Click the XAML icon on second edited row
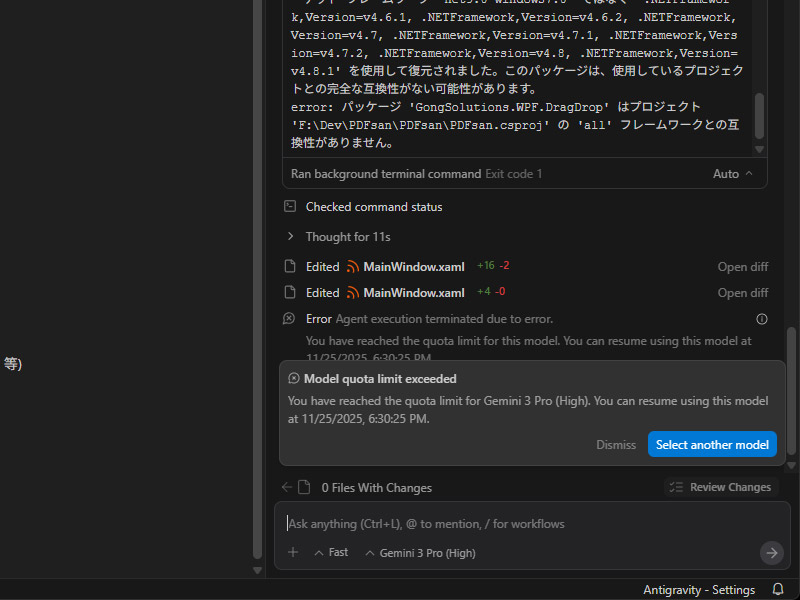Screen dimensions: 800x600 tap(353, 293)
